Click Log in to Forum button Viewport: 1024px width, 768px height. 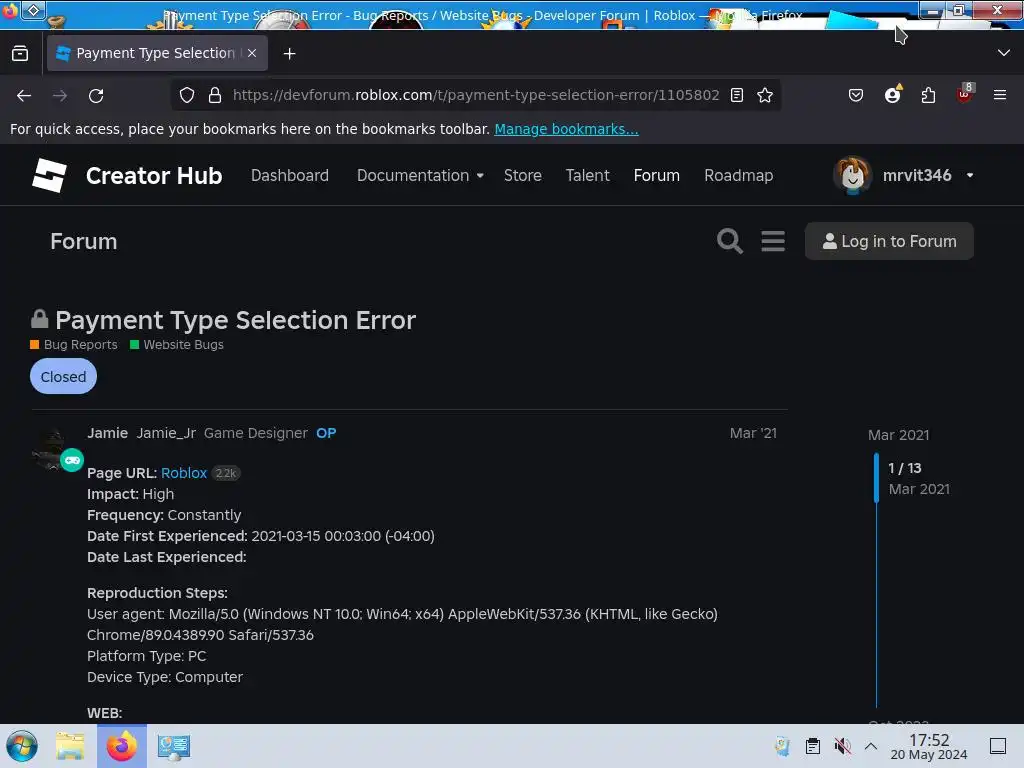click(x=889, y=241)
